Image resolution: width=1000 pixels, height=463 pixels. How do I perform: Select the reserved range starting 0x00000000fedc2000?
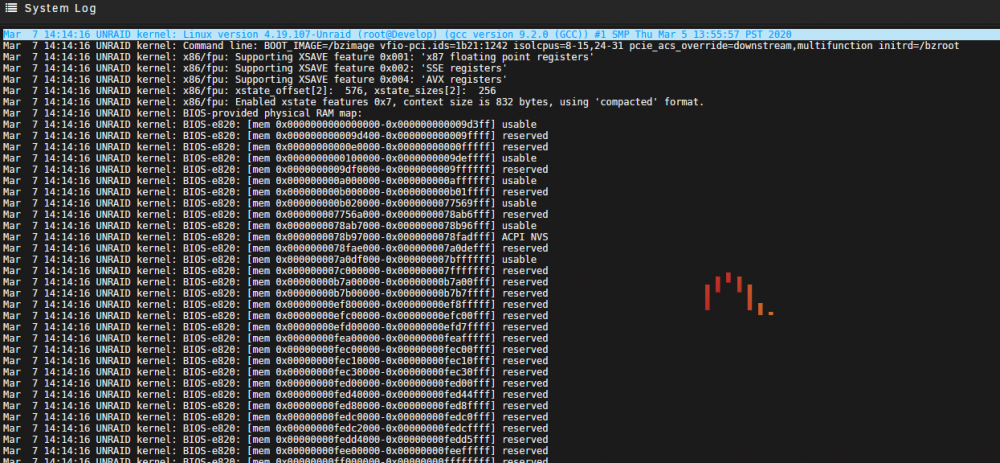click(x=276, y=429)
